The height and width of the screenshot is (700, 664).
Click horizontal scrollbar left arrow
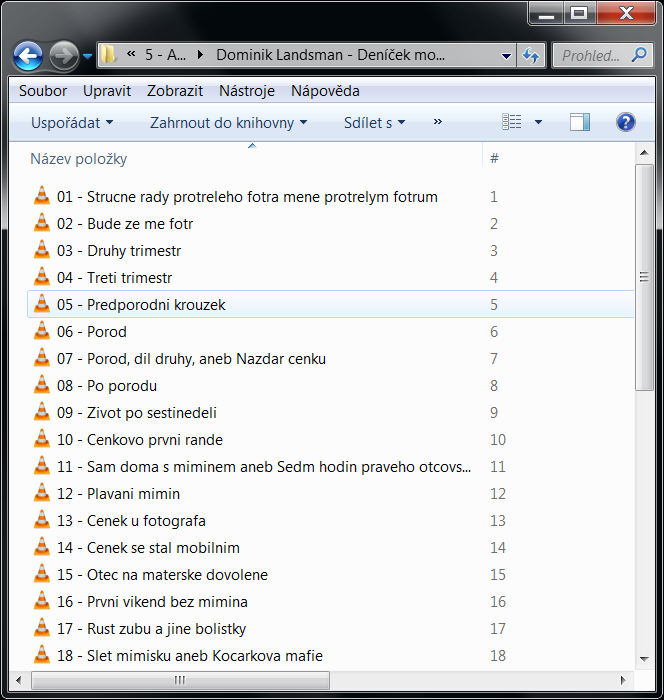point(18,680)
